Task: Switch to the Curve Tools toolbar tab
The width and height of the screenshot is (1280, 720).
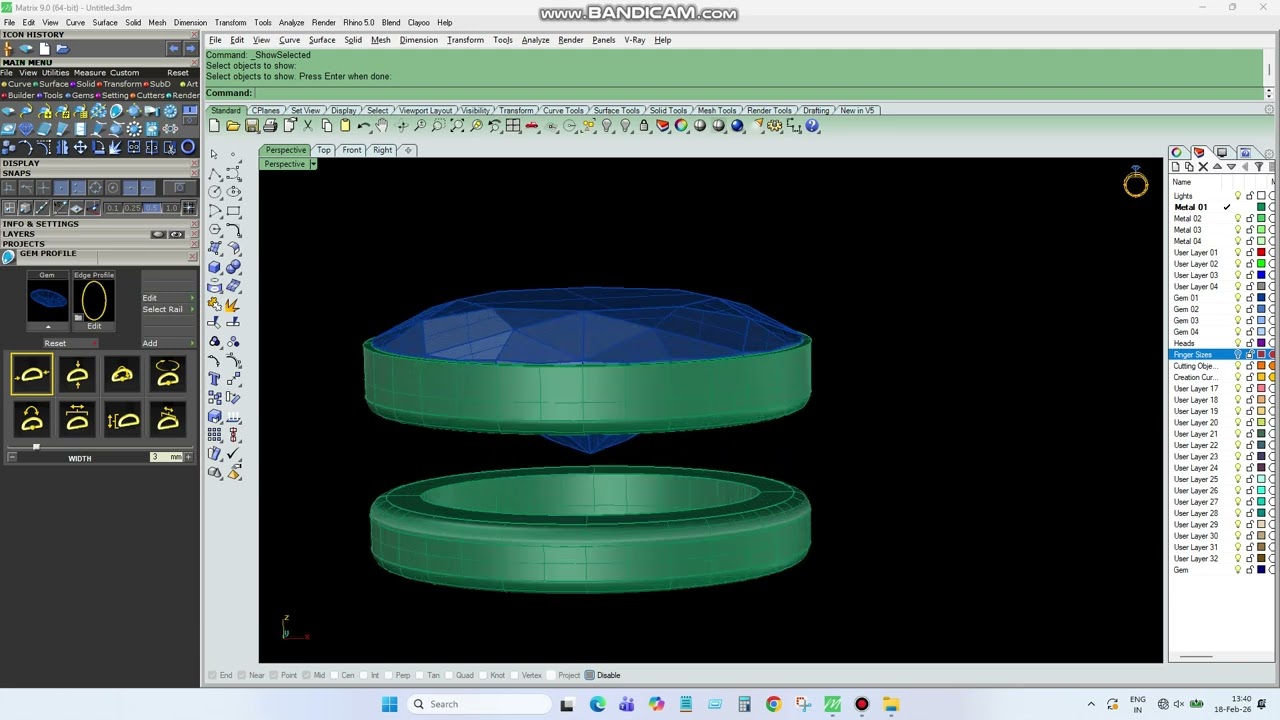Action: 562,110
